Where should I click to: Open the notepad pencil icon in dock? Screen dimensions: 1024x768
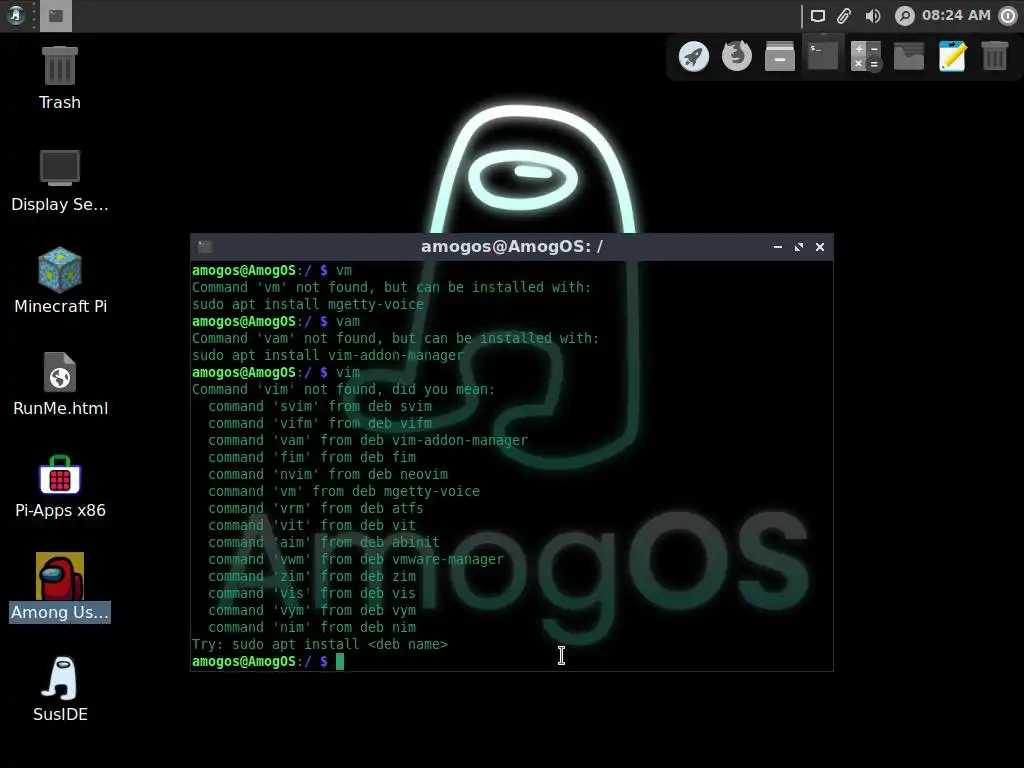(x=952, y=56)
